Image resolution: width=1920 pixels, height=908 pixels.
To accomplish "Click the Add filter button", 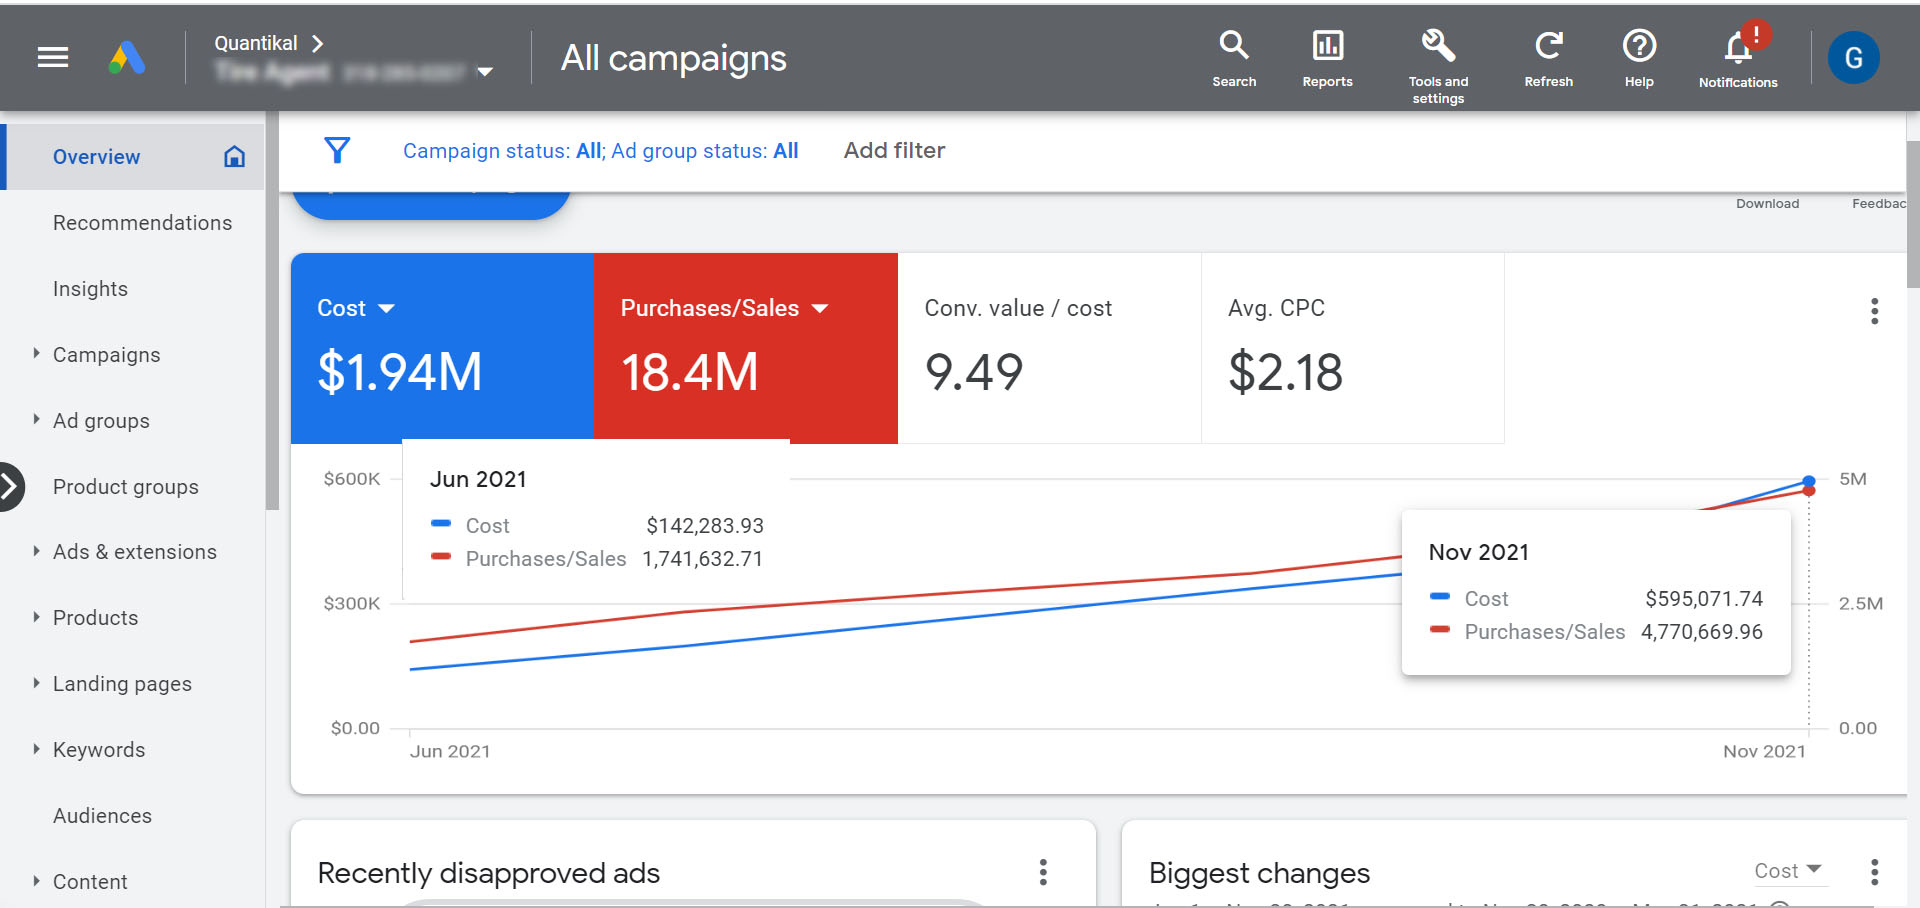I will pos(893,150).
